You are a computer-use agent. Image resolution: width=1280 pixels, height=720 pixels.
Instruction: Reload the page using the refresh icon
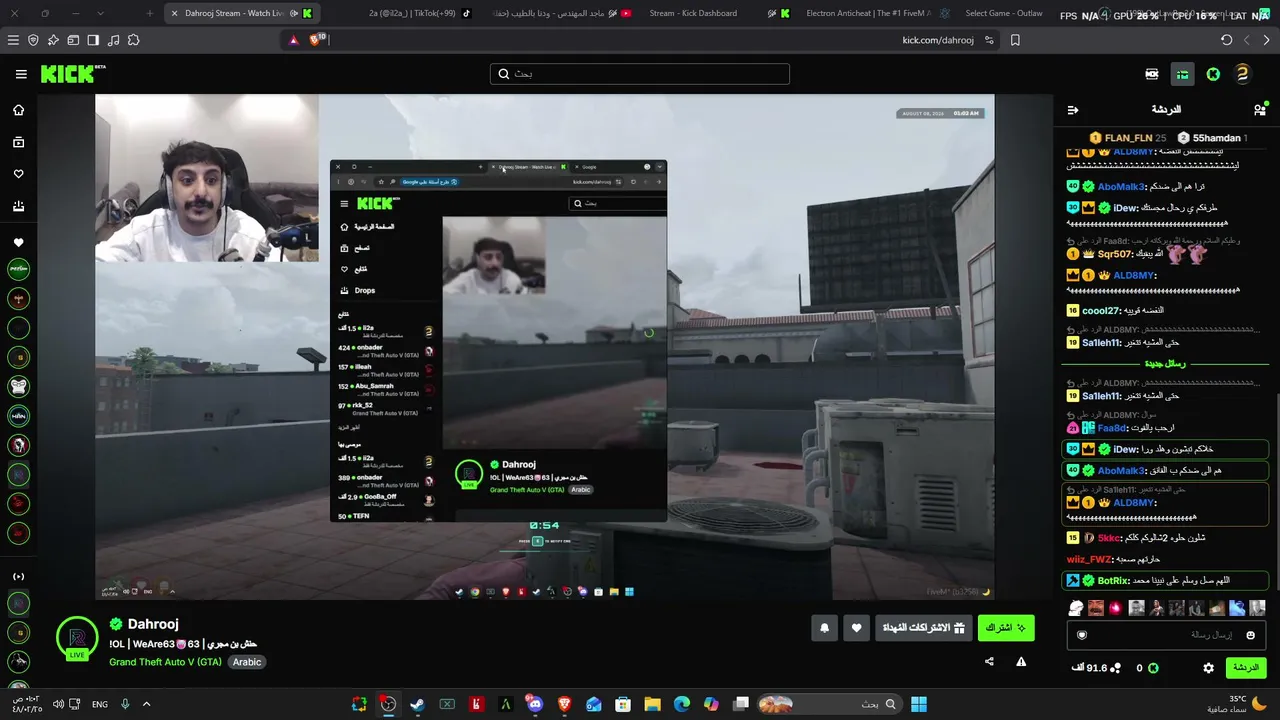pyautogui.click(x=1227, y=40)
